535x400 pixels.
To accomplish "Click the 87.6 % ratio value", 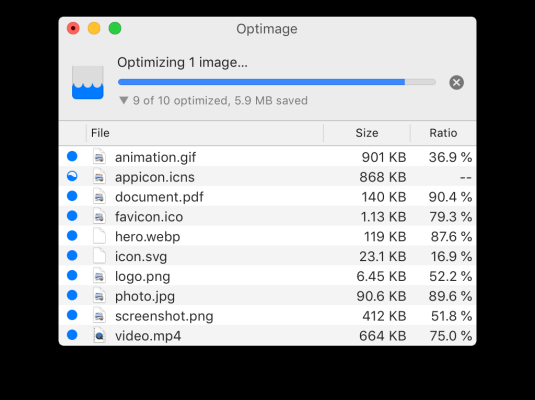I will [x=451, y=237].
